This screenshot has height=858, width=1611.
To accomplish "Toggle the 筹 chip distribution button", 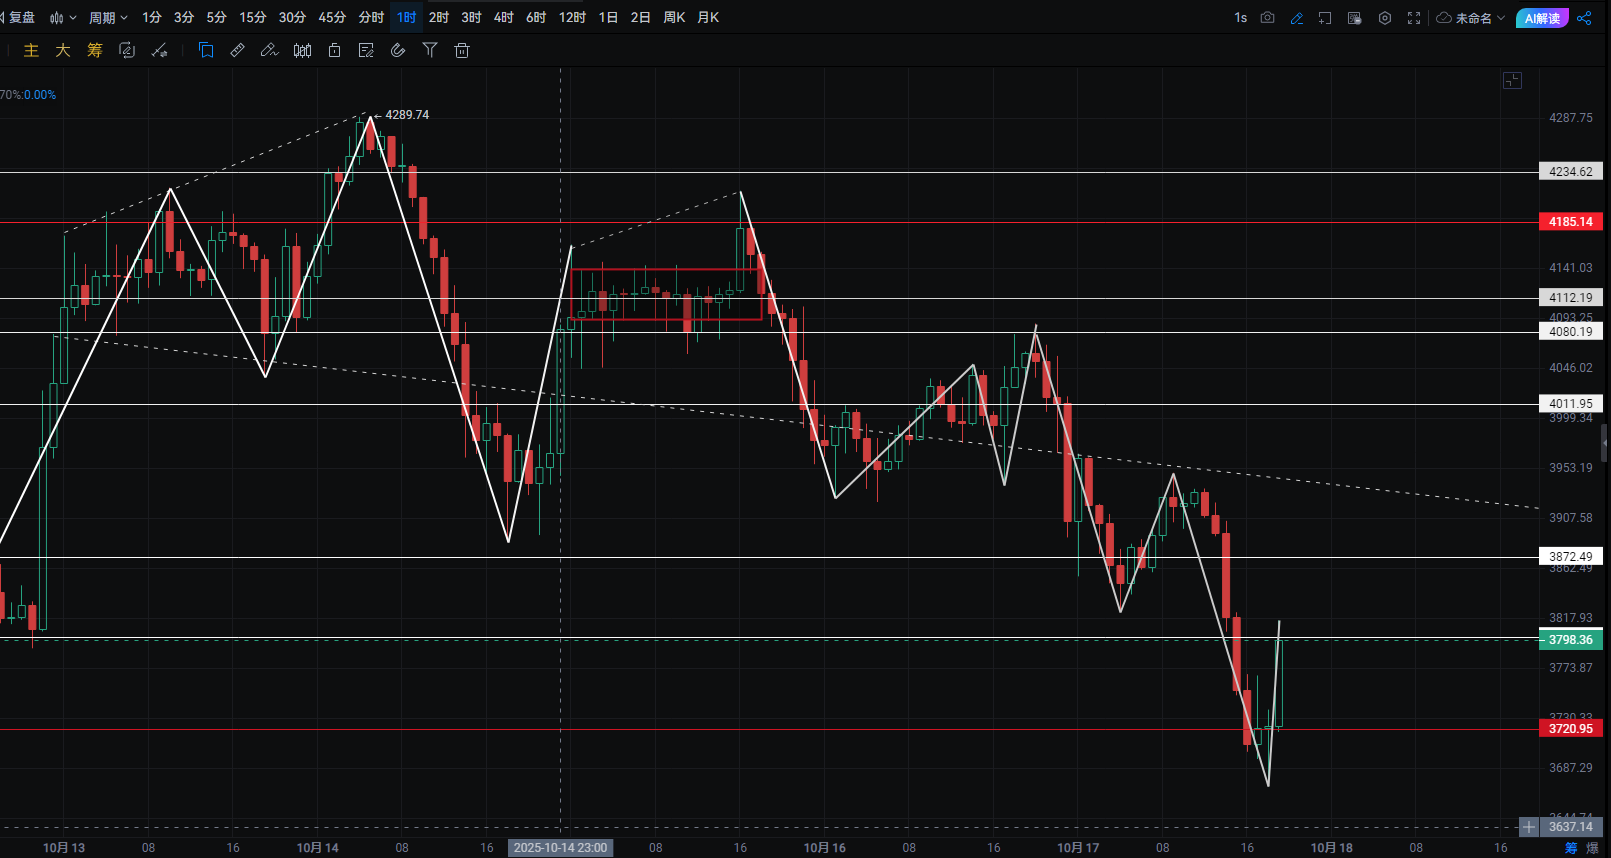I will (x=95, y=50).
